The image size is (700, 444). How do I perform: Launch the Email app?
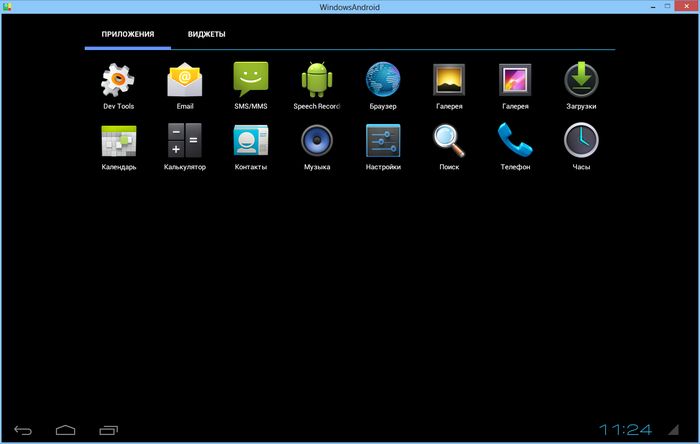click(x=185, y=80)
